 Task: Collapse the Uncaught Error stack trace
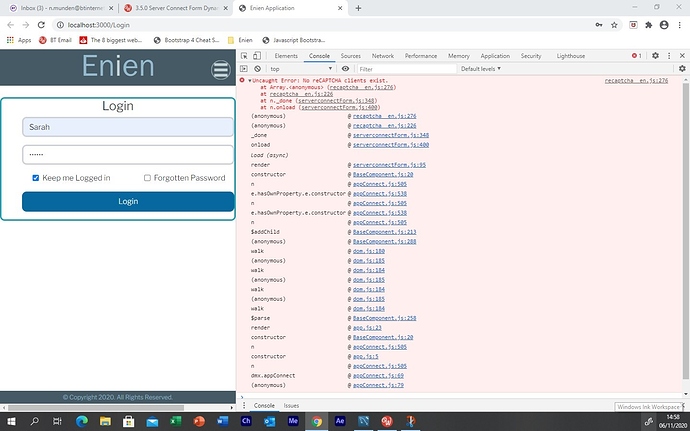point(250,80)
